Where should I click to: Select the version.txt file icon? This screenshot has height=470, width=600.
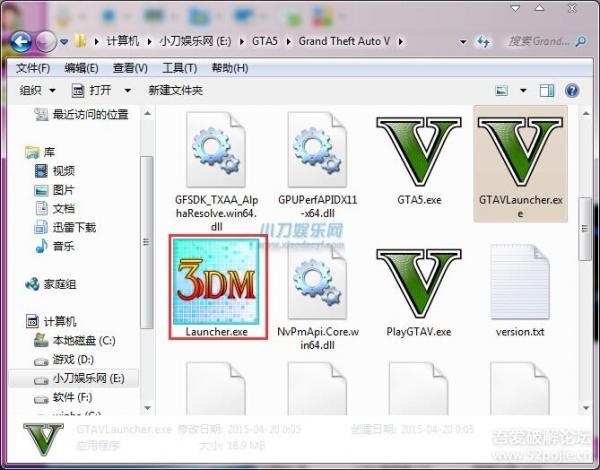520,282
